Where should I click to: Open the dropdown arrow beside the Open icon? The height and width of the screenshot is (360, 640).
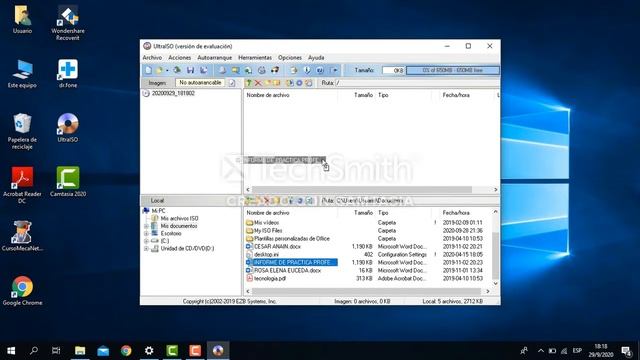[x=167, y=71]
